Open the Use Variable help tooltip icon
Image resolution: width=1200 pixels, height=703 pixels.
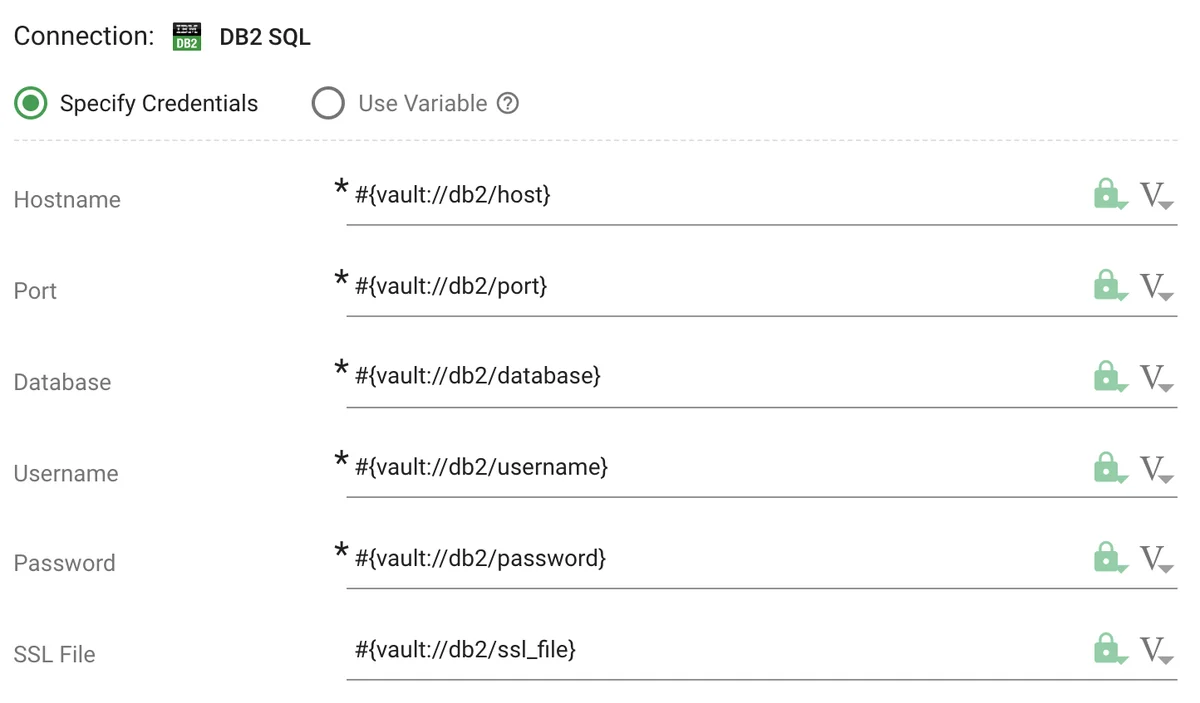tap(508, 103)
